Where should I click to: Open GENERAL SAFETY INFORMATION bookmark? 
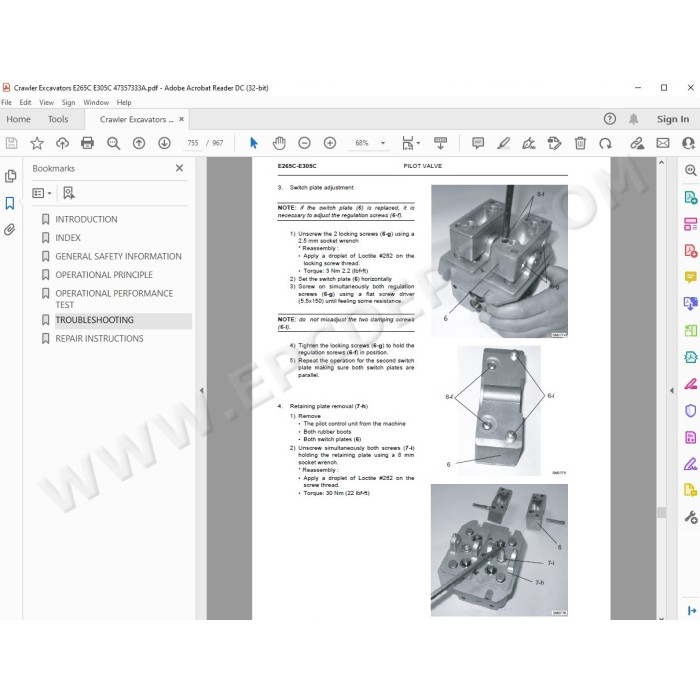[x=118, y=256]
